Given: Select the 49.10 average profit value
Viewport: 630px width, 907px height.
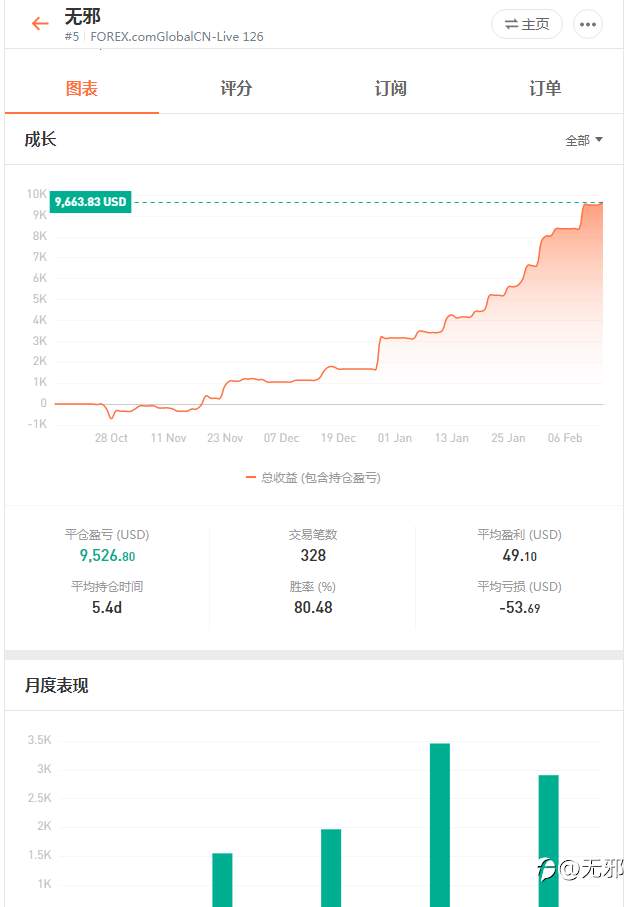Looking at the screenshot, I should click(520, 555).
